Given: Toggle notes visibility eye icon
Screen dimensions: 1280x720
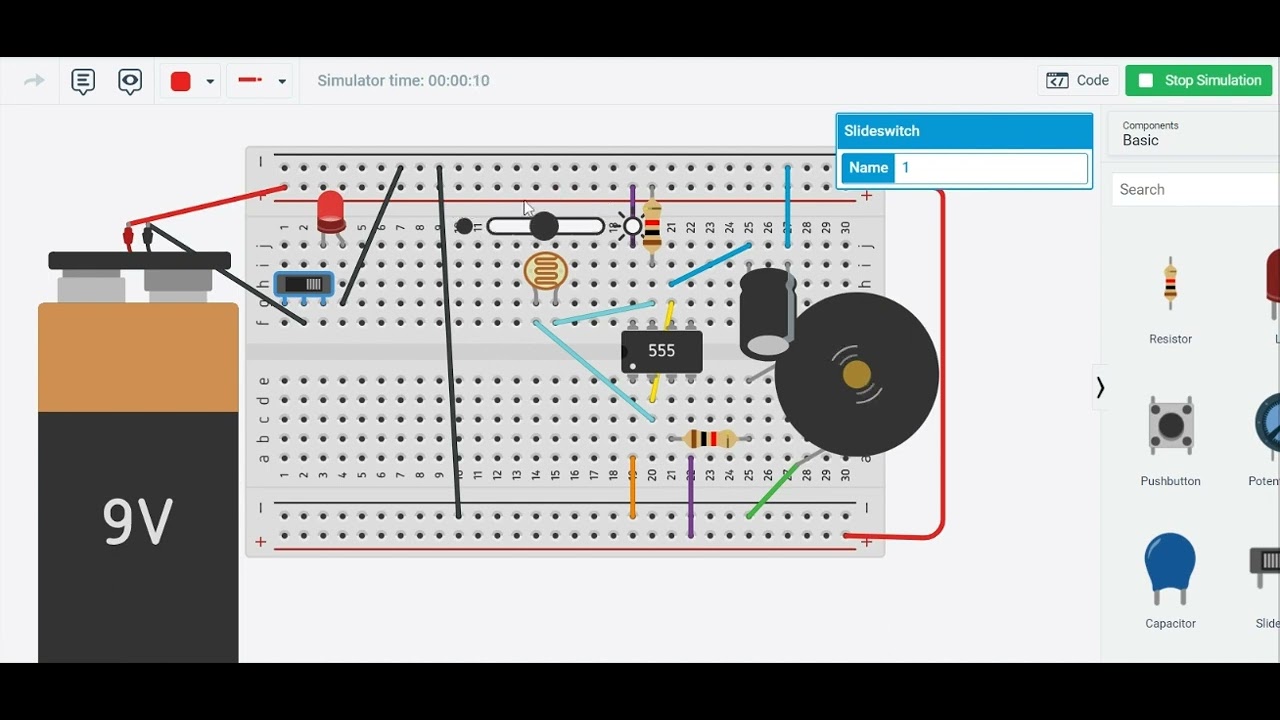Looking at the screenshot, I should pos(130,81).
